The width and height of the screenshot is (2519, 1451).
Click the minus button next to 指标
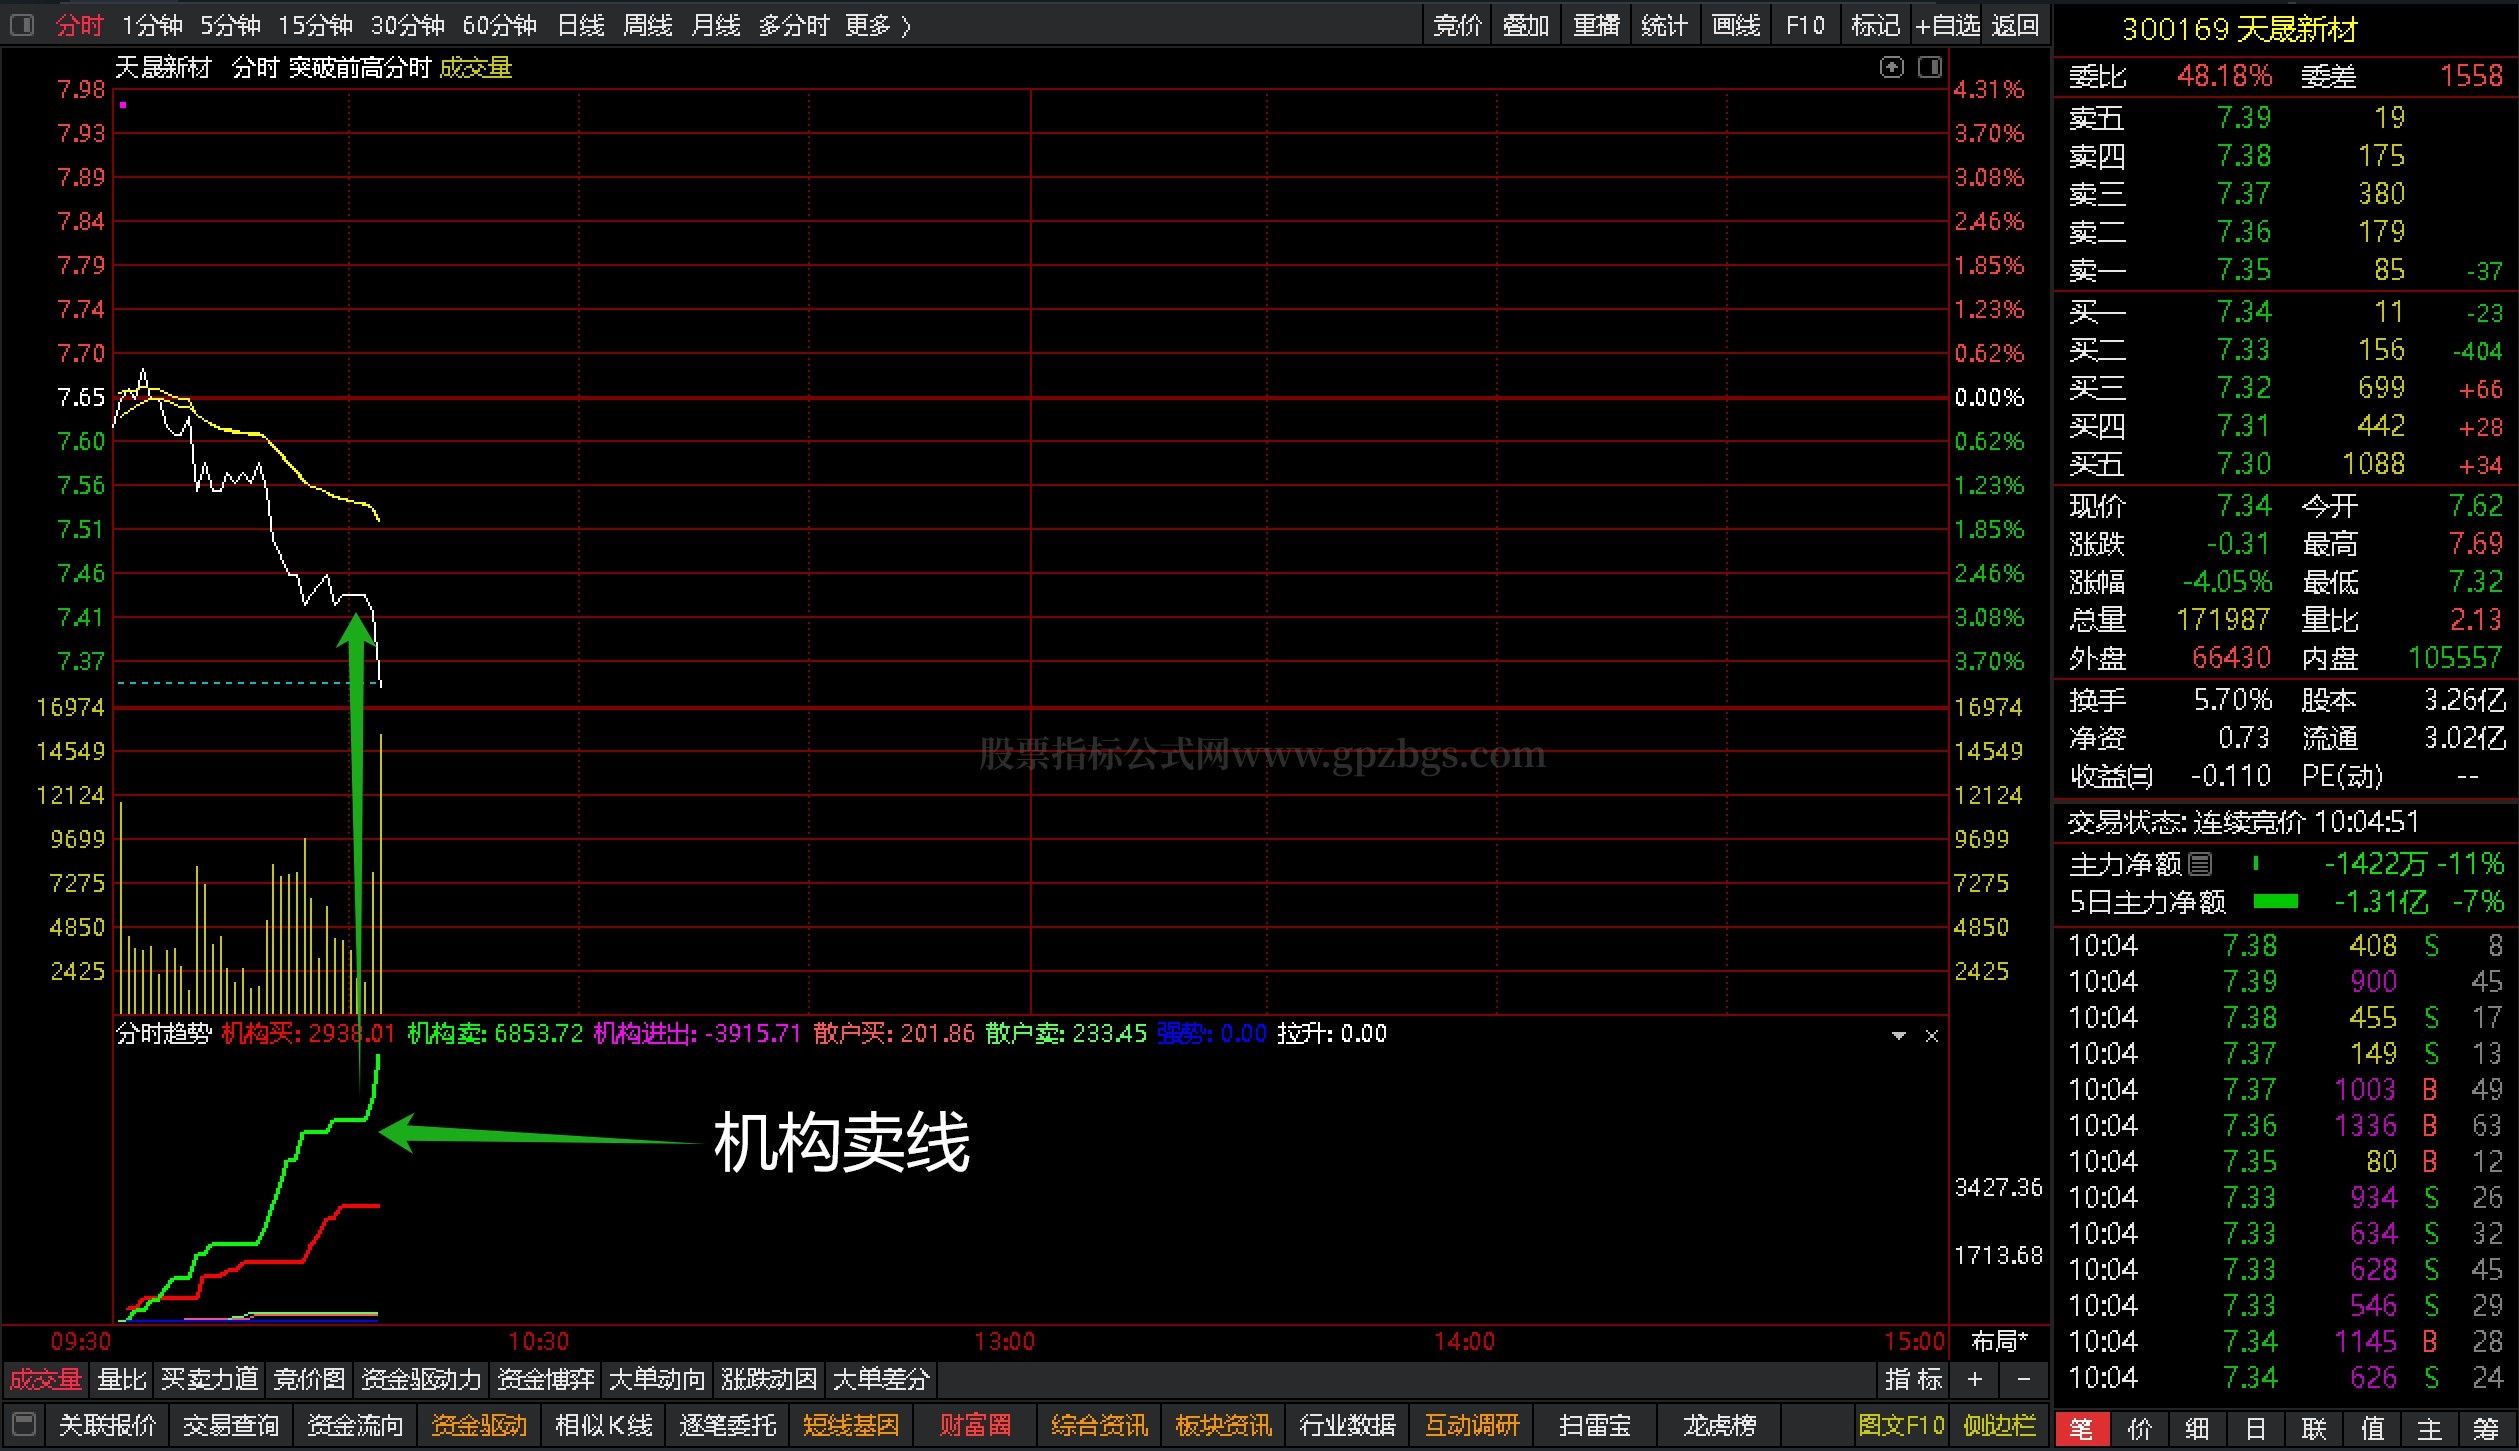coord(2023,1380)
